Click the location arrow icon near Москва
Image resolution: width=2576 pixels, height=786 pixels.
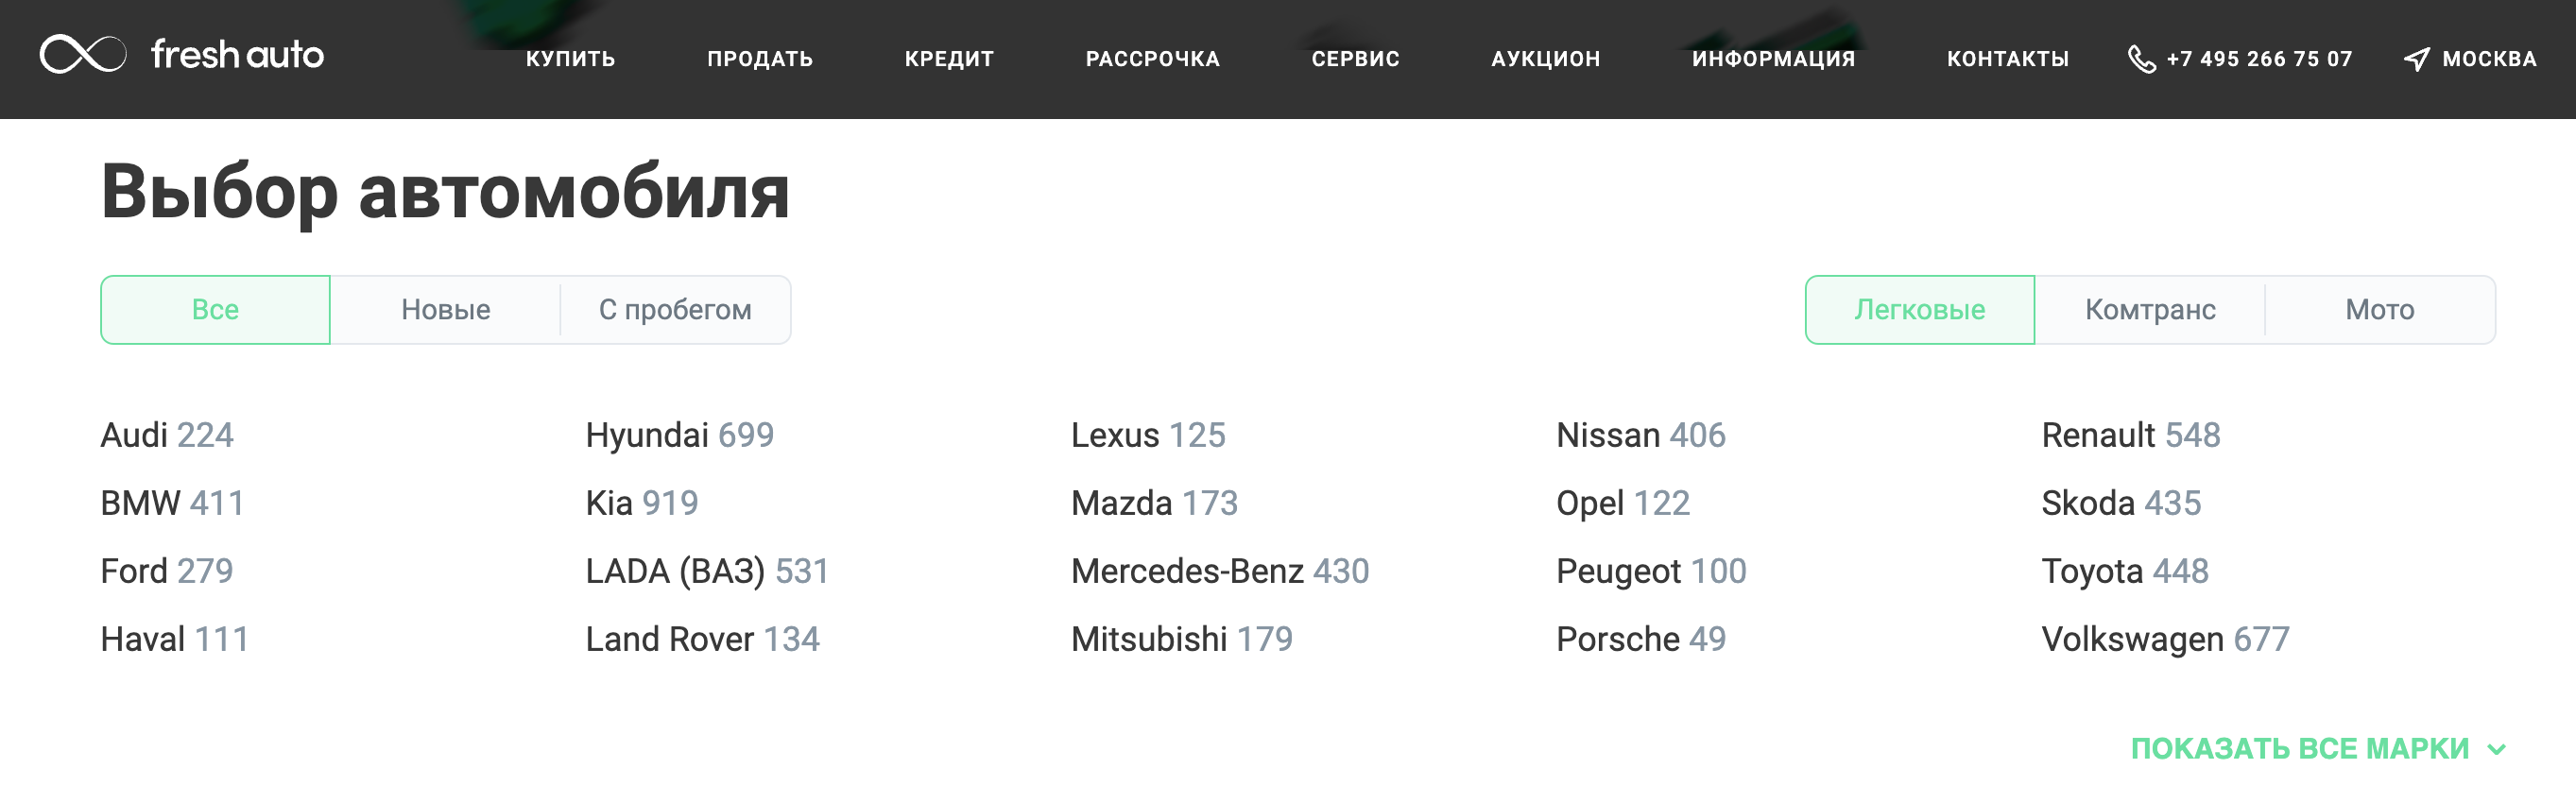tap(2416, 59)
